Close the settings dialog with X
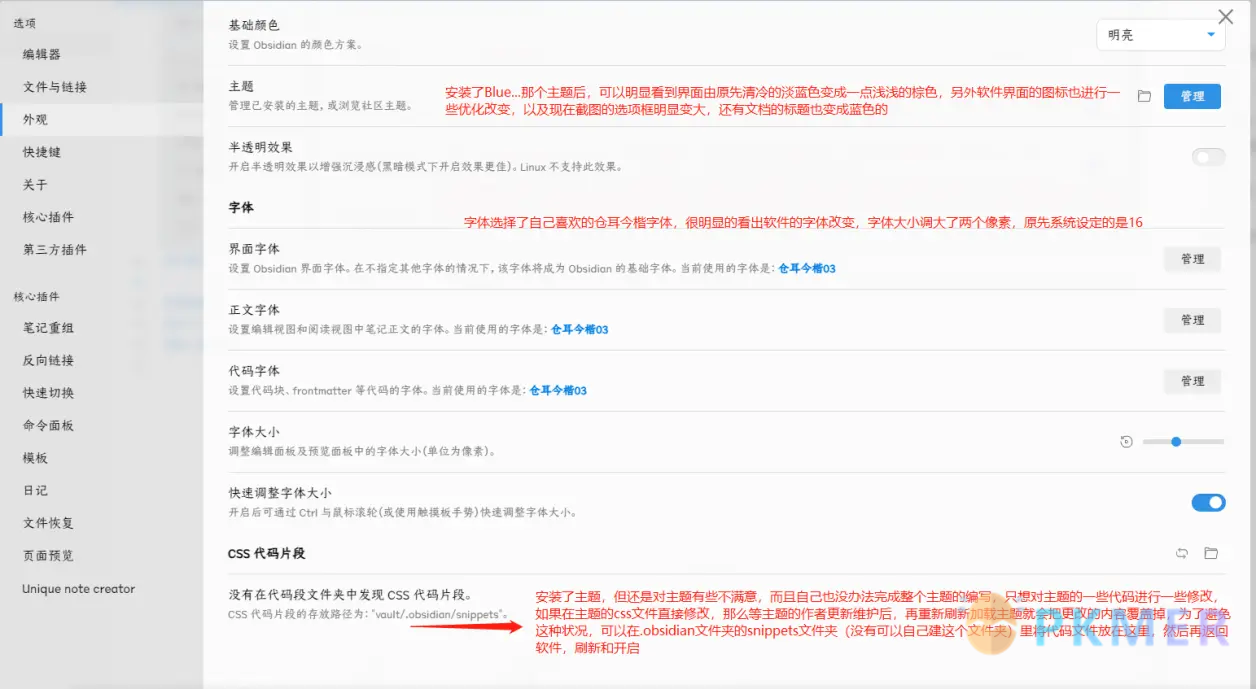 [1225, 17]
